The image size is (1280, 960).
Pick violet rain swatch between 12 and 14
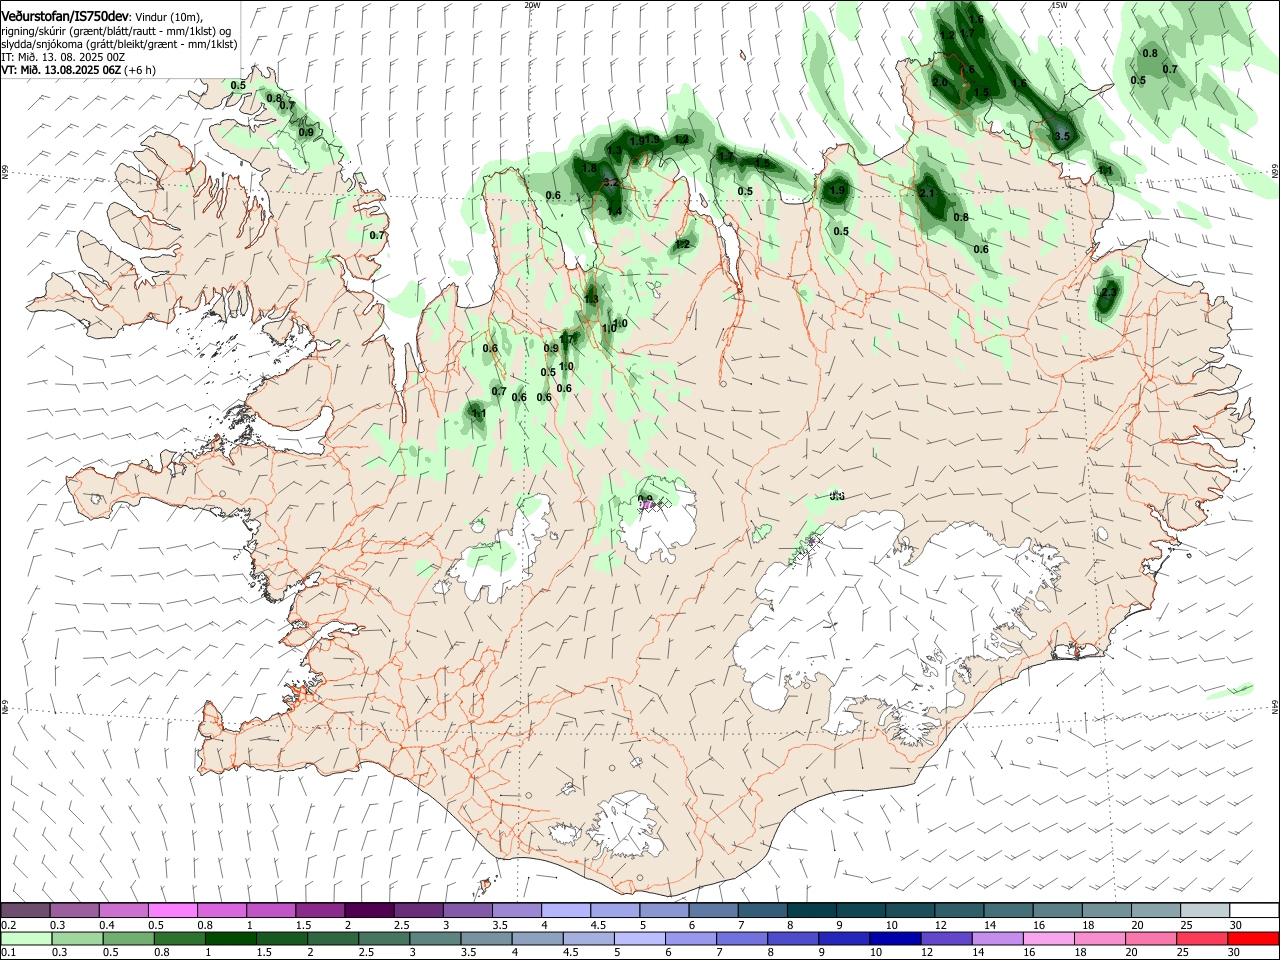tap(946, 938)
